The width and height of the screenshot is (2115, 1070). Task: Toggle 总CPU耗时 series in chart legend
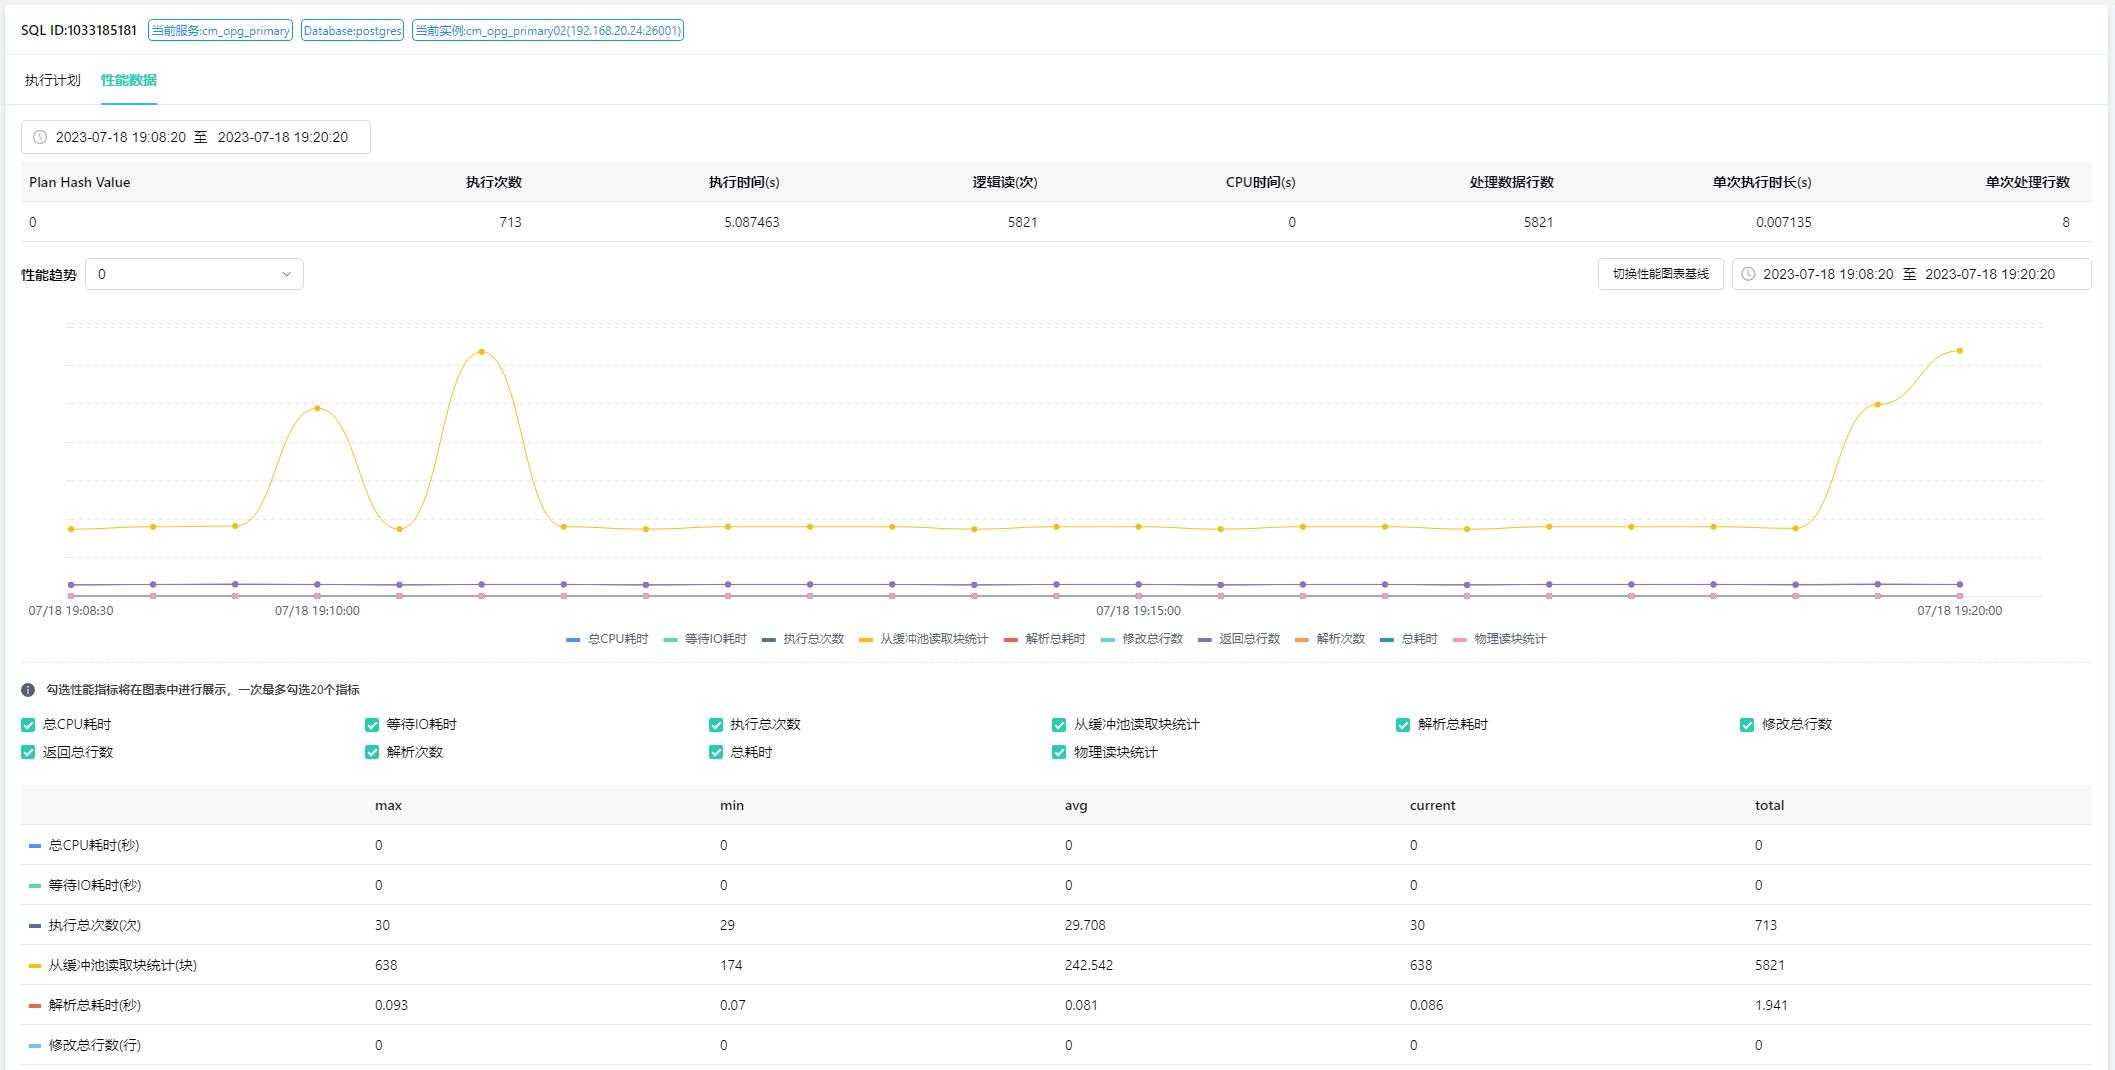607,639
